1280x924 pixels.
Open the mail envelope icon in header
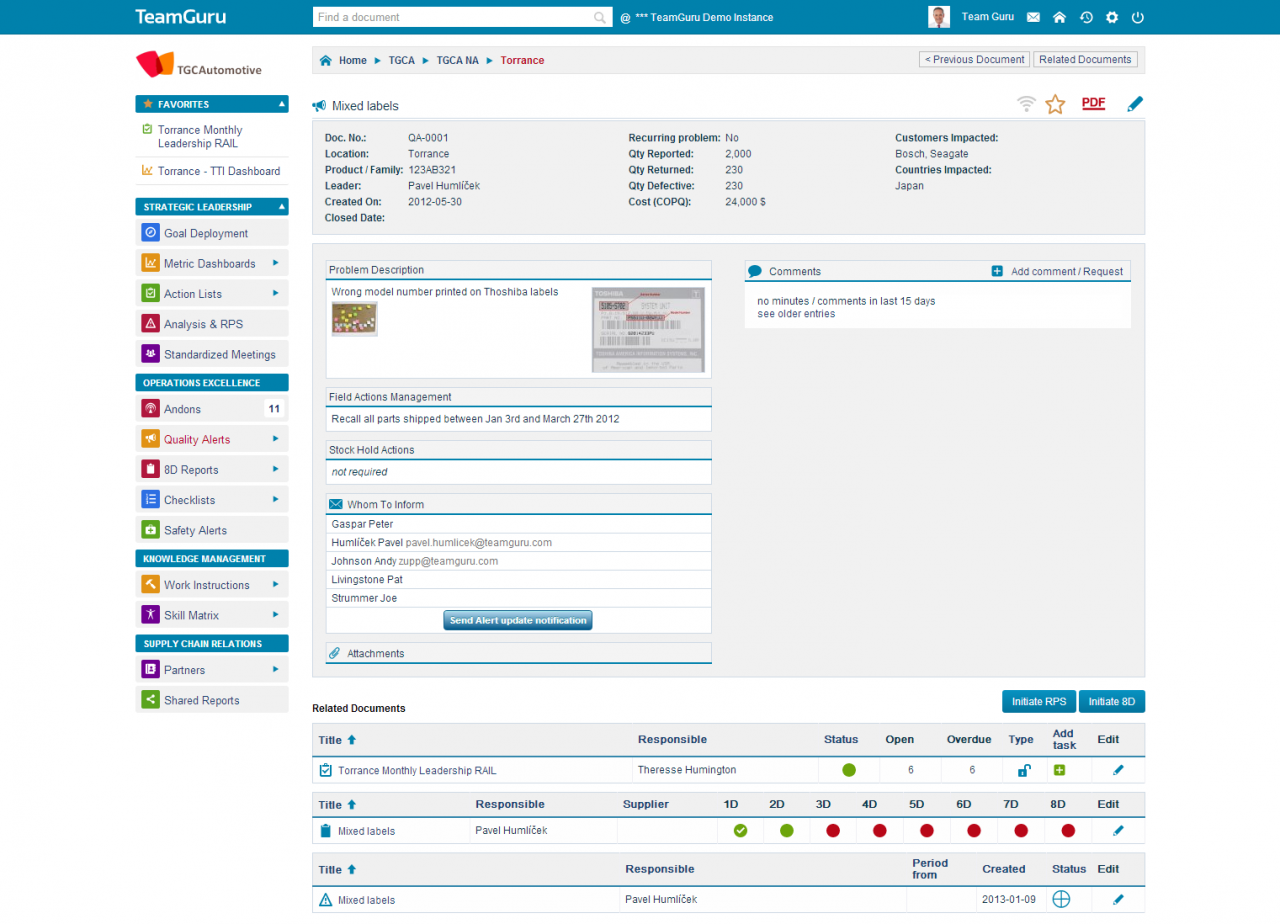coord(1033,17)
